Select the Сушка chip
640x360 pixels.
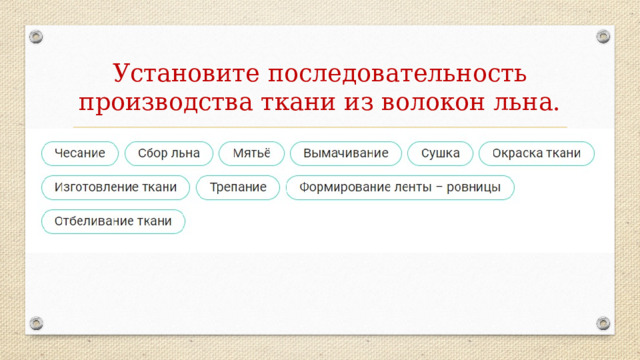(x=440, y=153)
